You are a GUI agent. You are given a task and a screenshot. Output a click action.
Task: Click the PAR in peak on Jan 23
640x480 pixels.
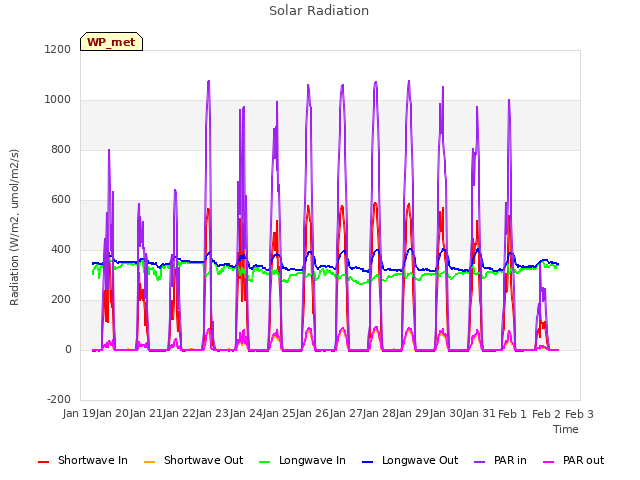pyautogui.click(x=209, y=81)
